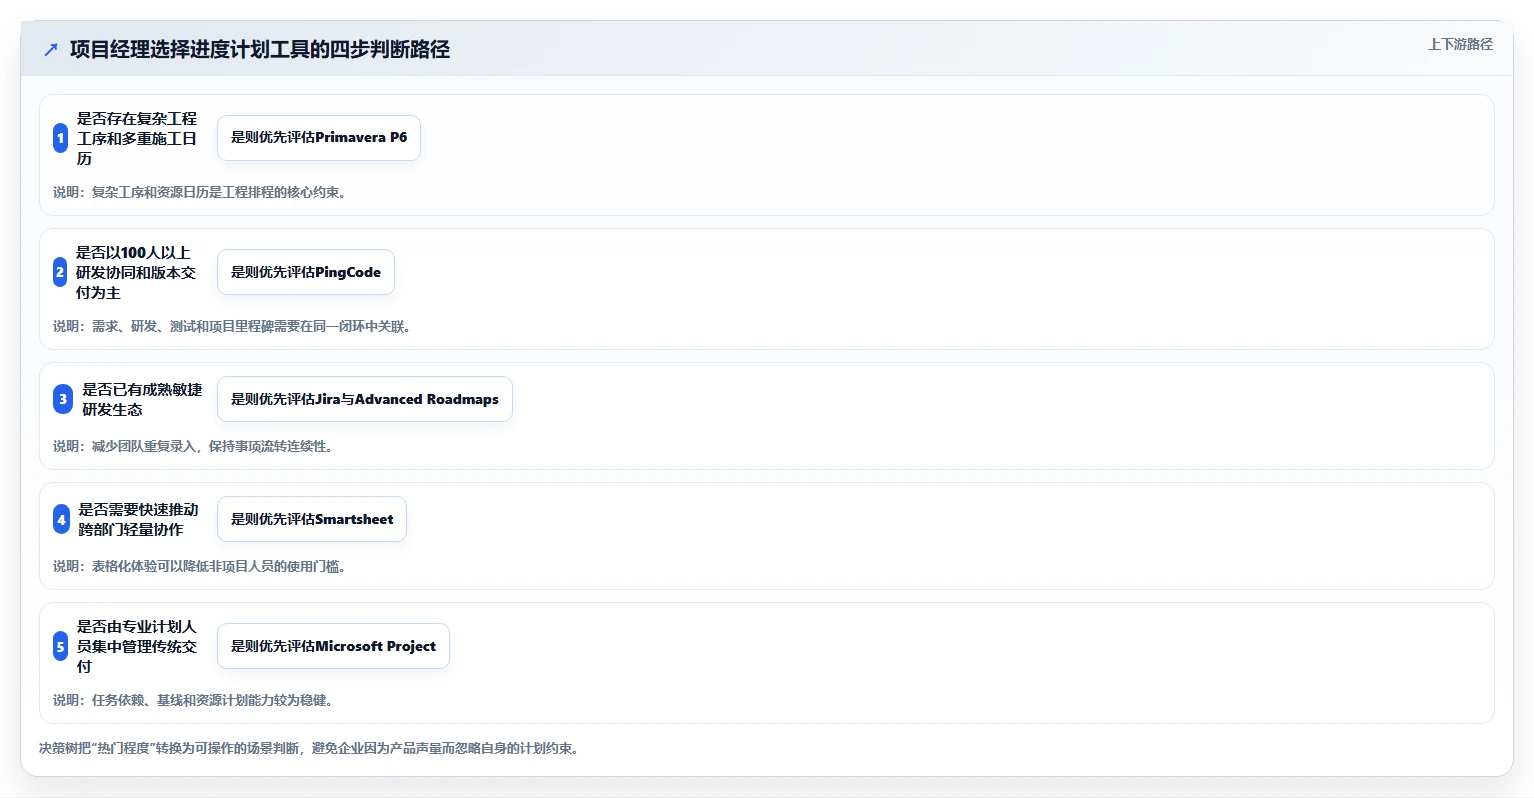The width and height of the screenshot is (1534, 798).
Task: Click the title '项目经理选择进度计划工具的四步判断路径'
Action: 260,49
